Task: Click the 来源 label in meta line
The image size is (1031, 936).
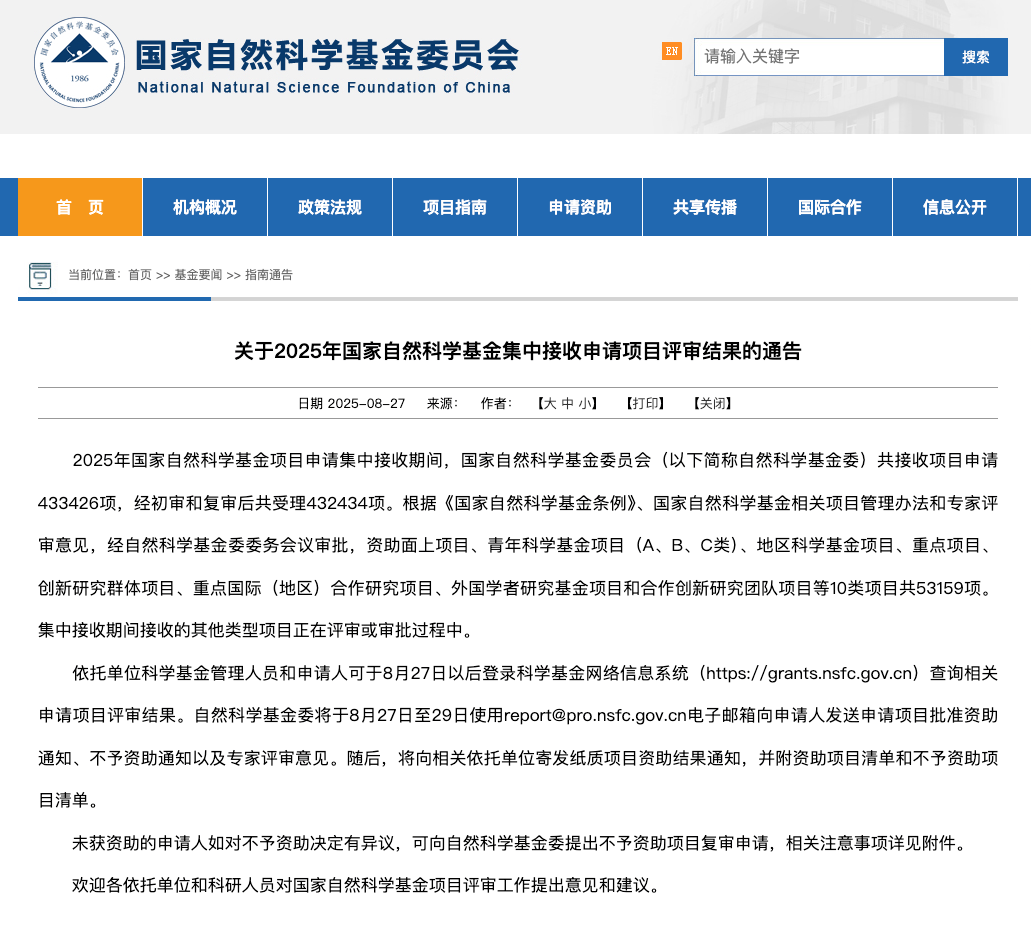Action: pos(442,404)
